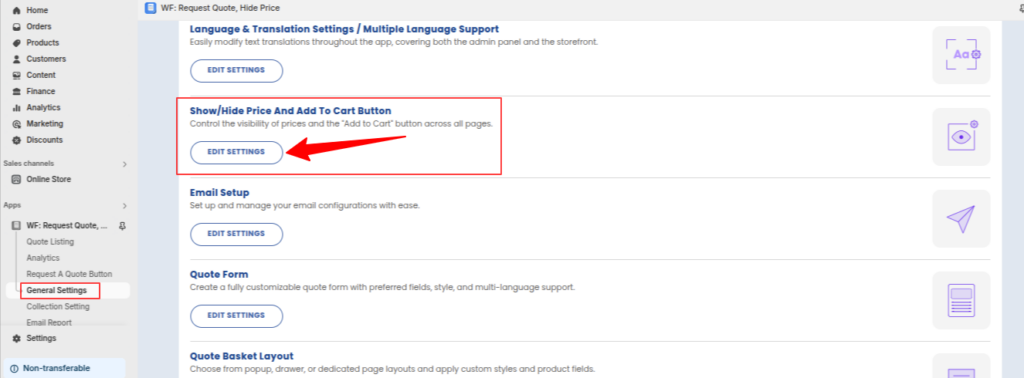Viewport: 1024px width, 378px height.
Task: Click the Sales channels label
Action: coord(29,164)
